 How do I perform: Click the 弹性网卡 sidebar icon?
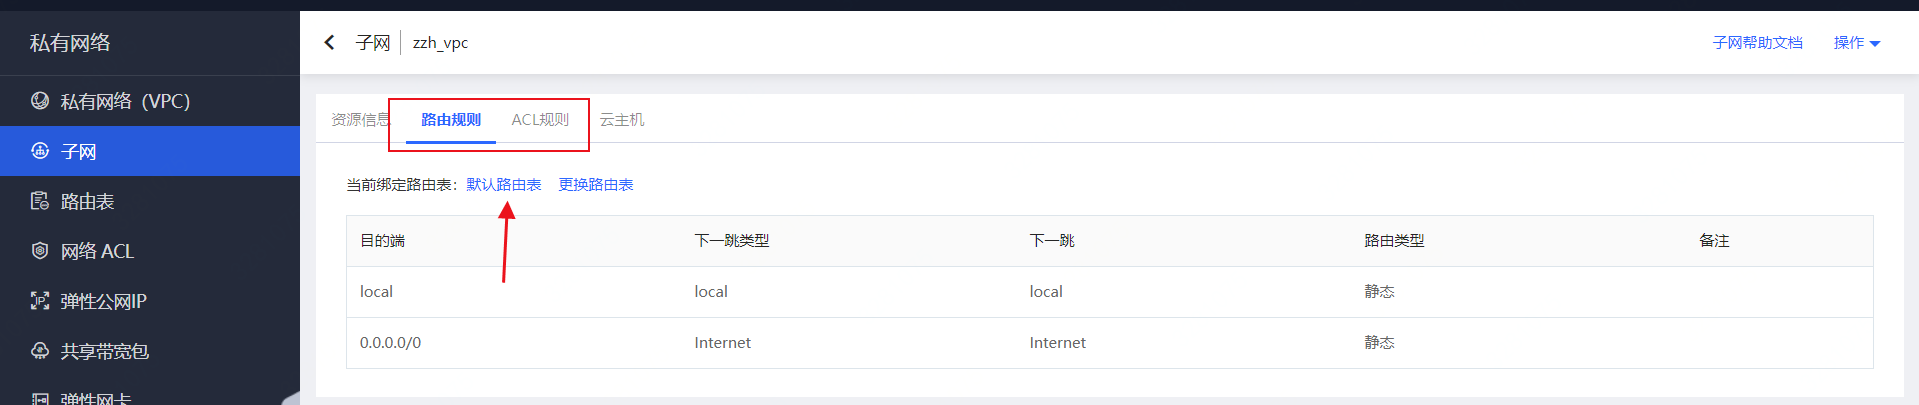click(x=40, y=398)
